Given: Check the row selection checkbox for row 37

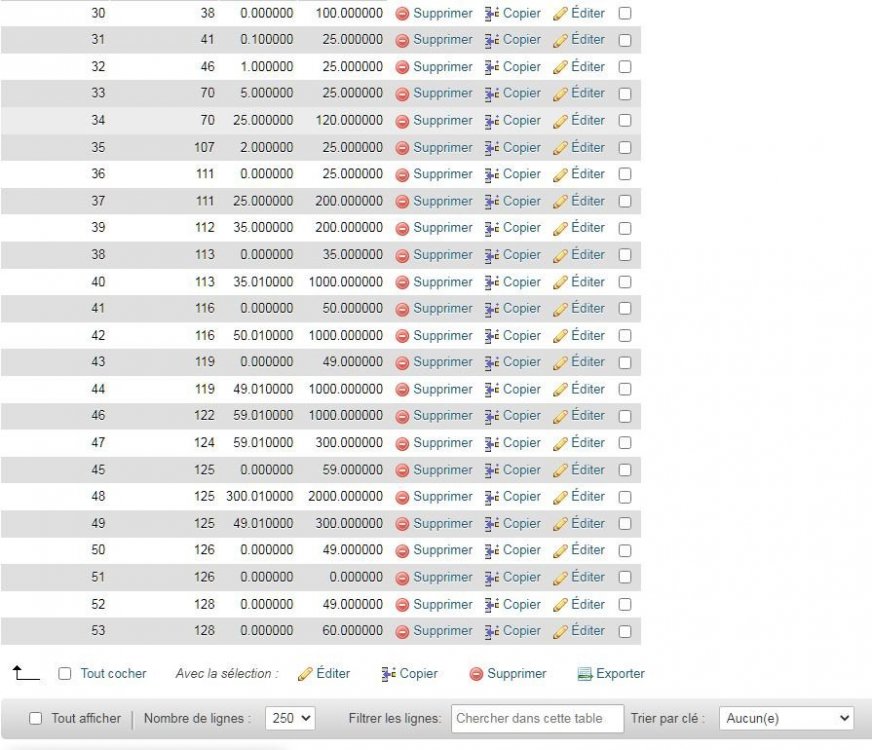Looking at the screenshot, I should 625,201.
